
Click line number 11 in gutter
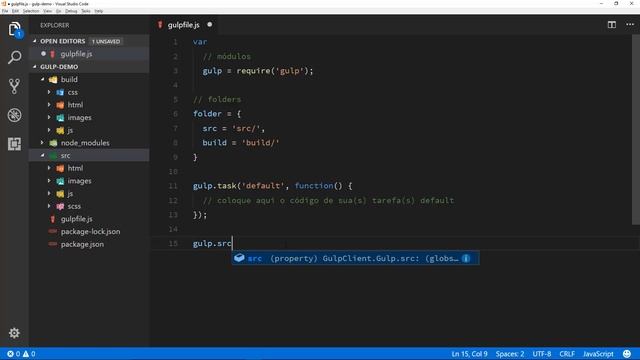(x=173, y=186)
